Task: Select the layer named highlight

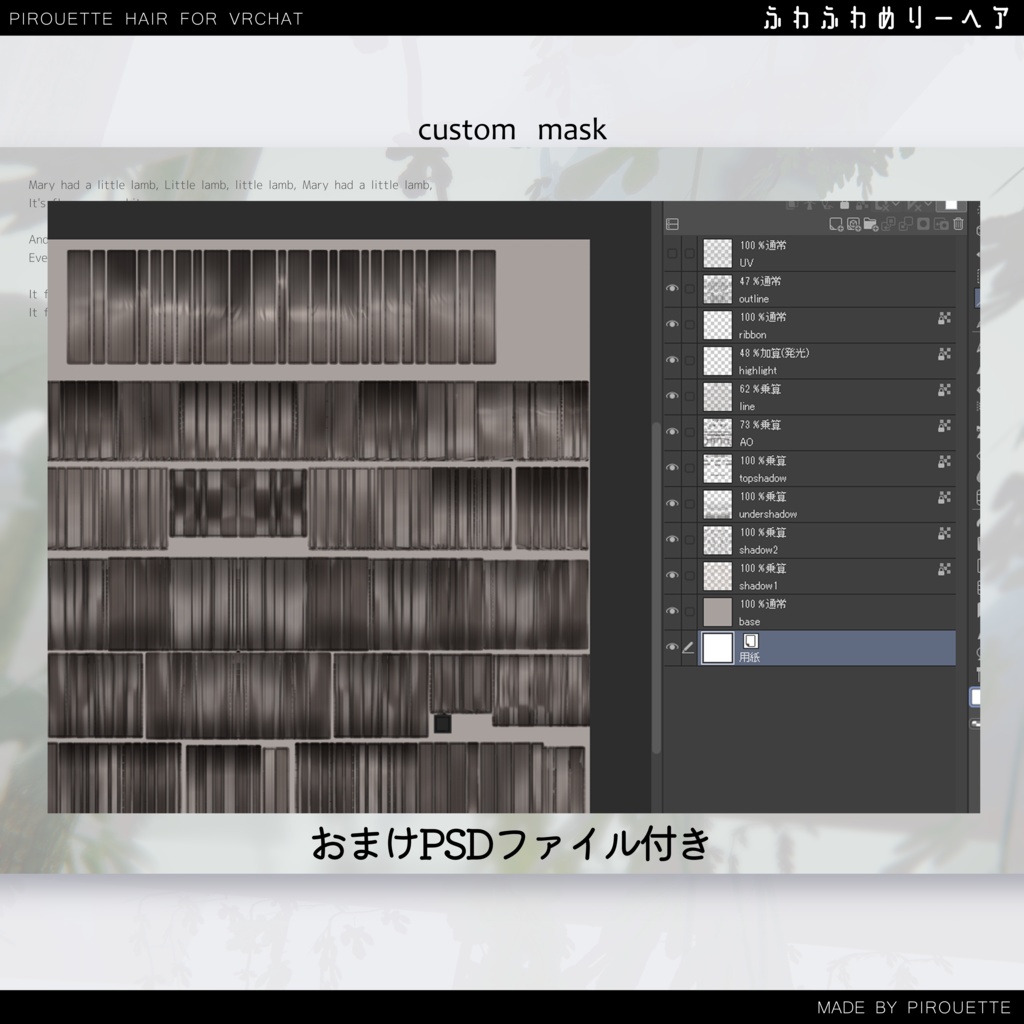Action: click(827, 361)
